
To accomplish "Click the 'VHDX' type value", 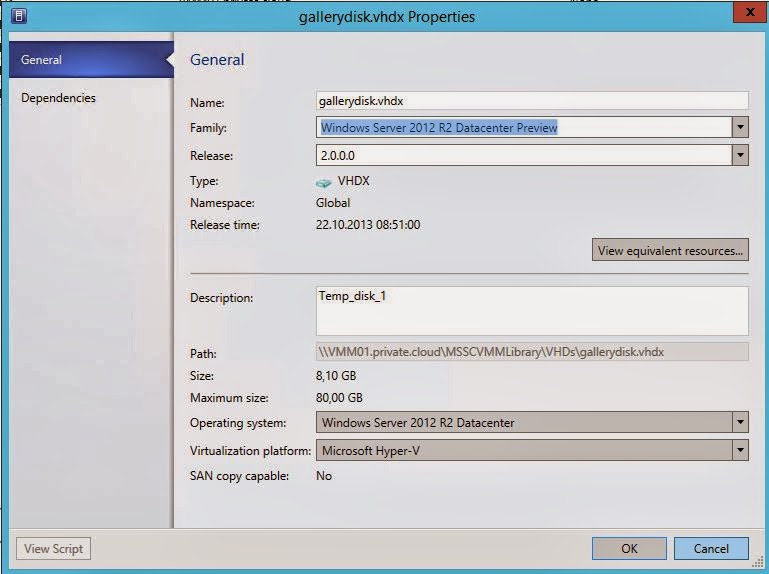I will tap(354, 181).
